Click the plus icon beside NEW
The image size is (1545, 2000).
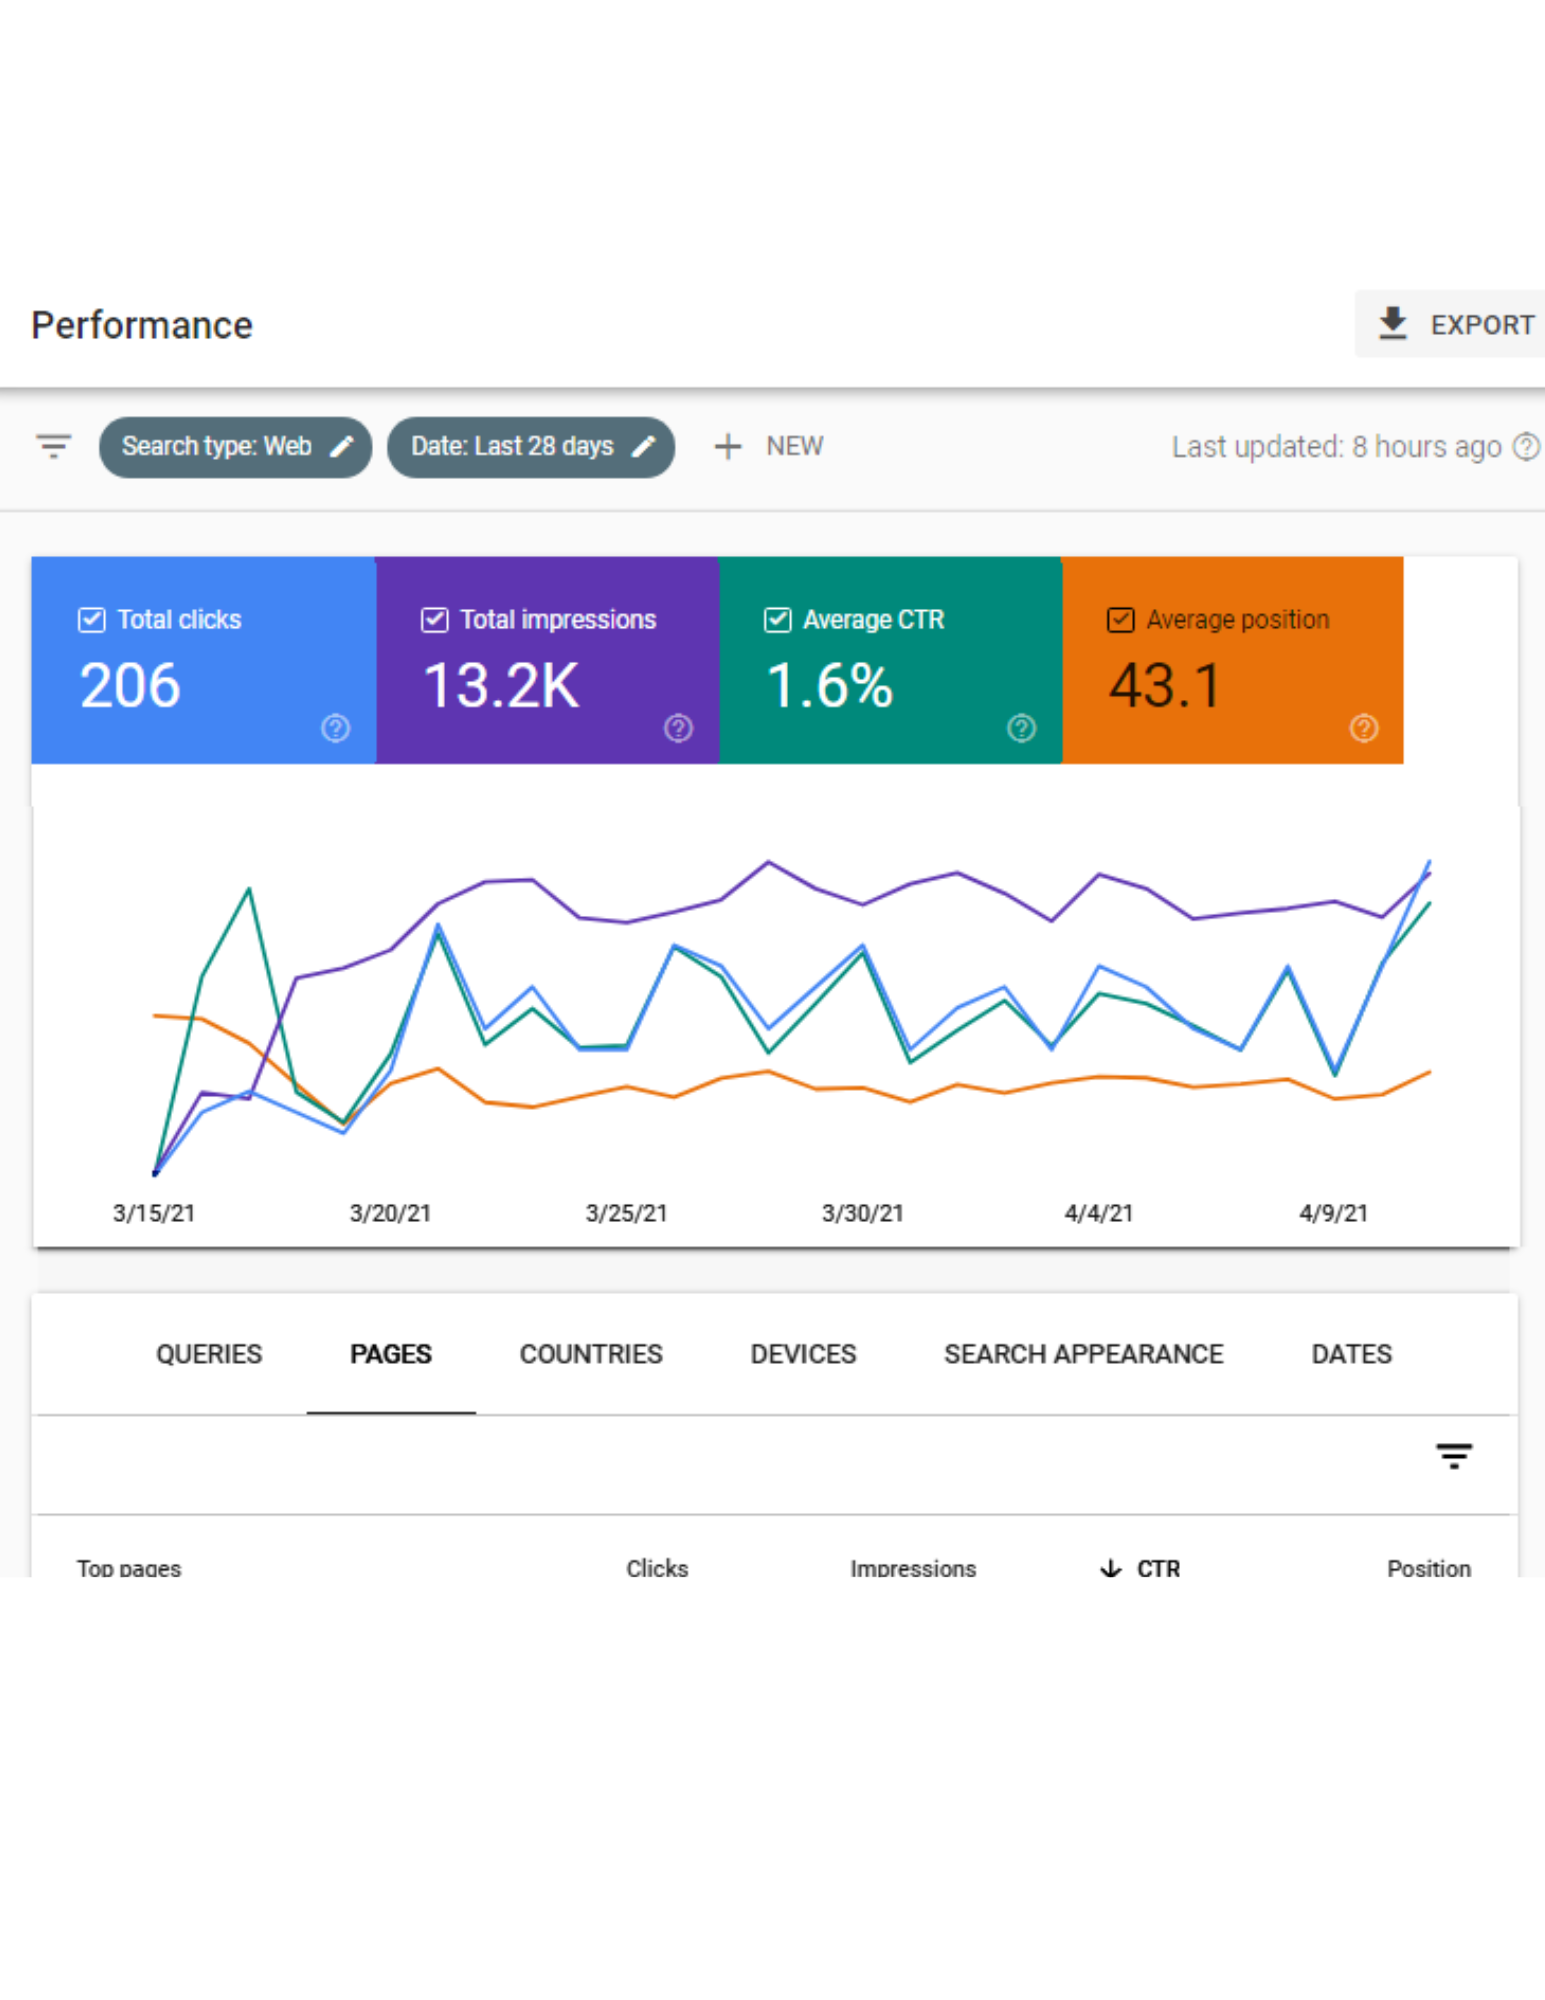(728, 446)
